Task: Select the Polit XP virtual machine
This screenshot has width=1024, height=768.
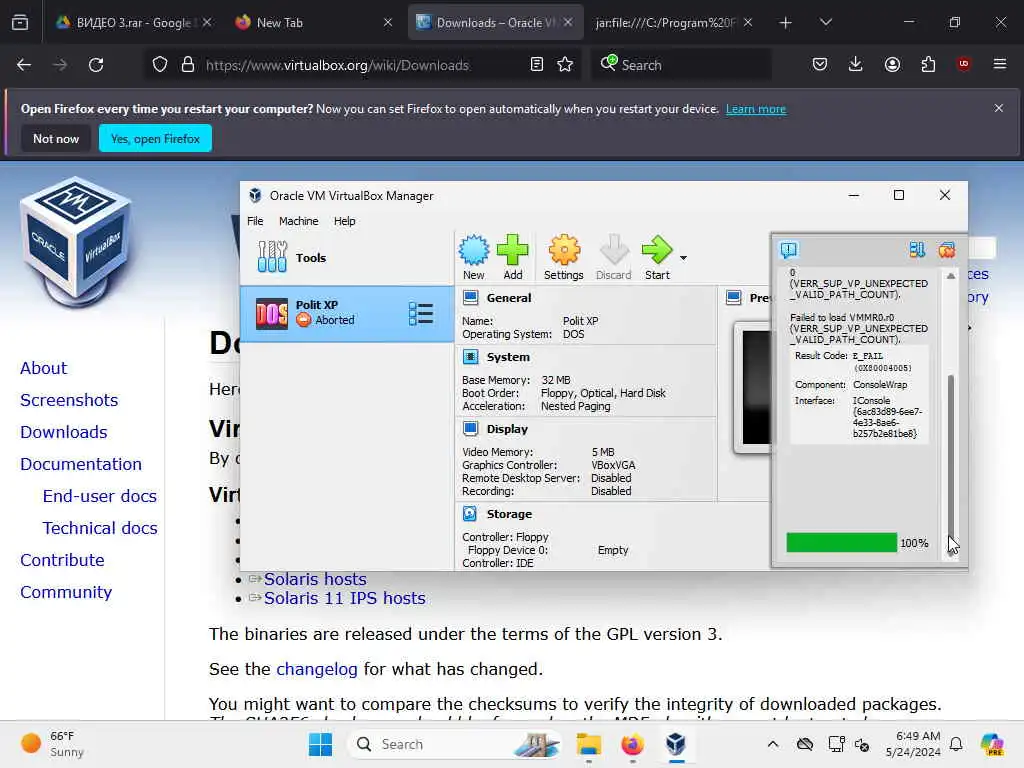Action: click(x=347, y=313)
